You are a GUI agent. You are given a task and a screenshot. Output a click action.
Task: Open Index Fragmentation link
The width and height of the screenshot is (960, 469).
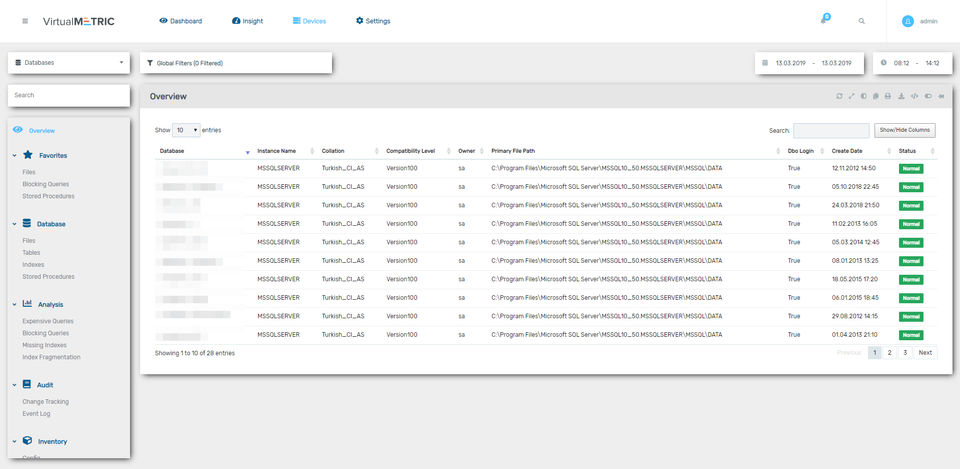[x=51, y=357]
